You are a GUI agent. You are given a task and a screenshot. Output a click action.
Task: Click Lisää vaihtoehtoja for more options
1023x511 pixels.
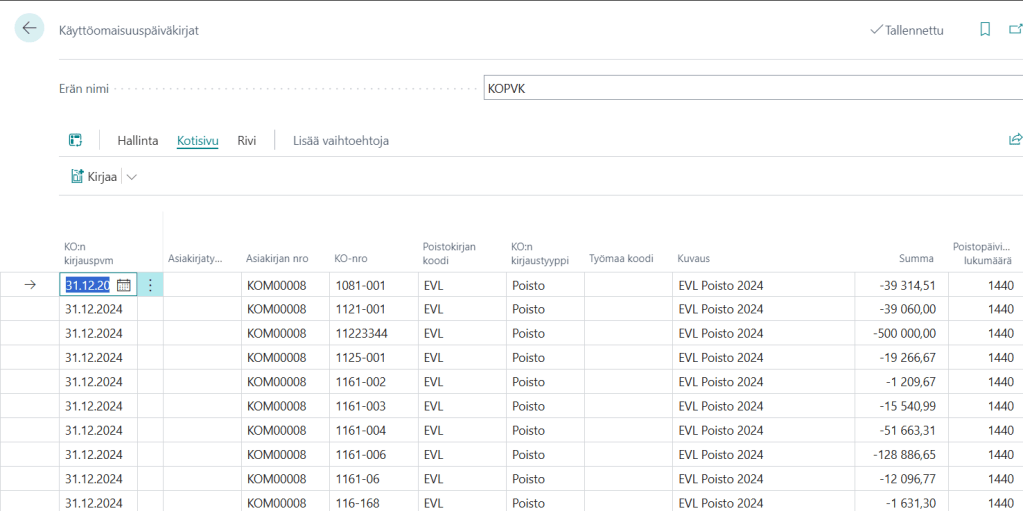point(340,140)
